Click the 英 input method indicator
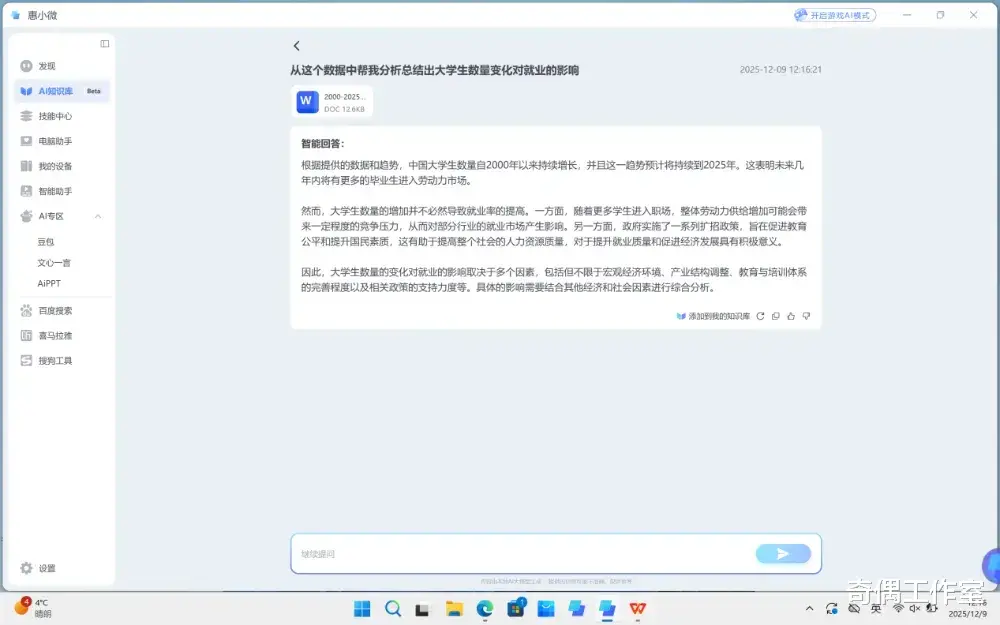Screen dimensions: 1000x625 coord(876,609)
